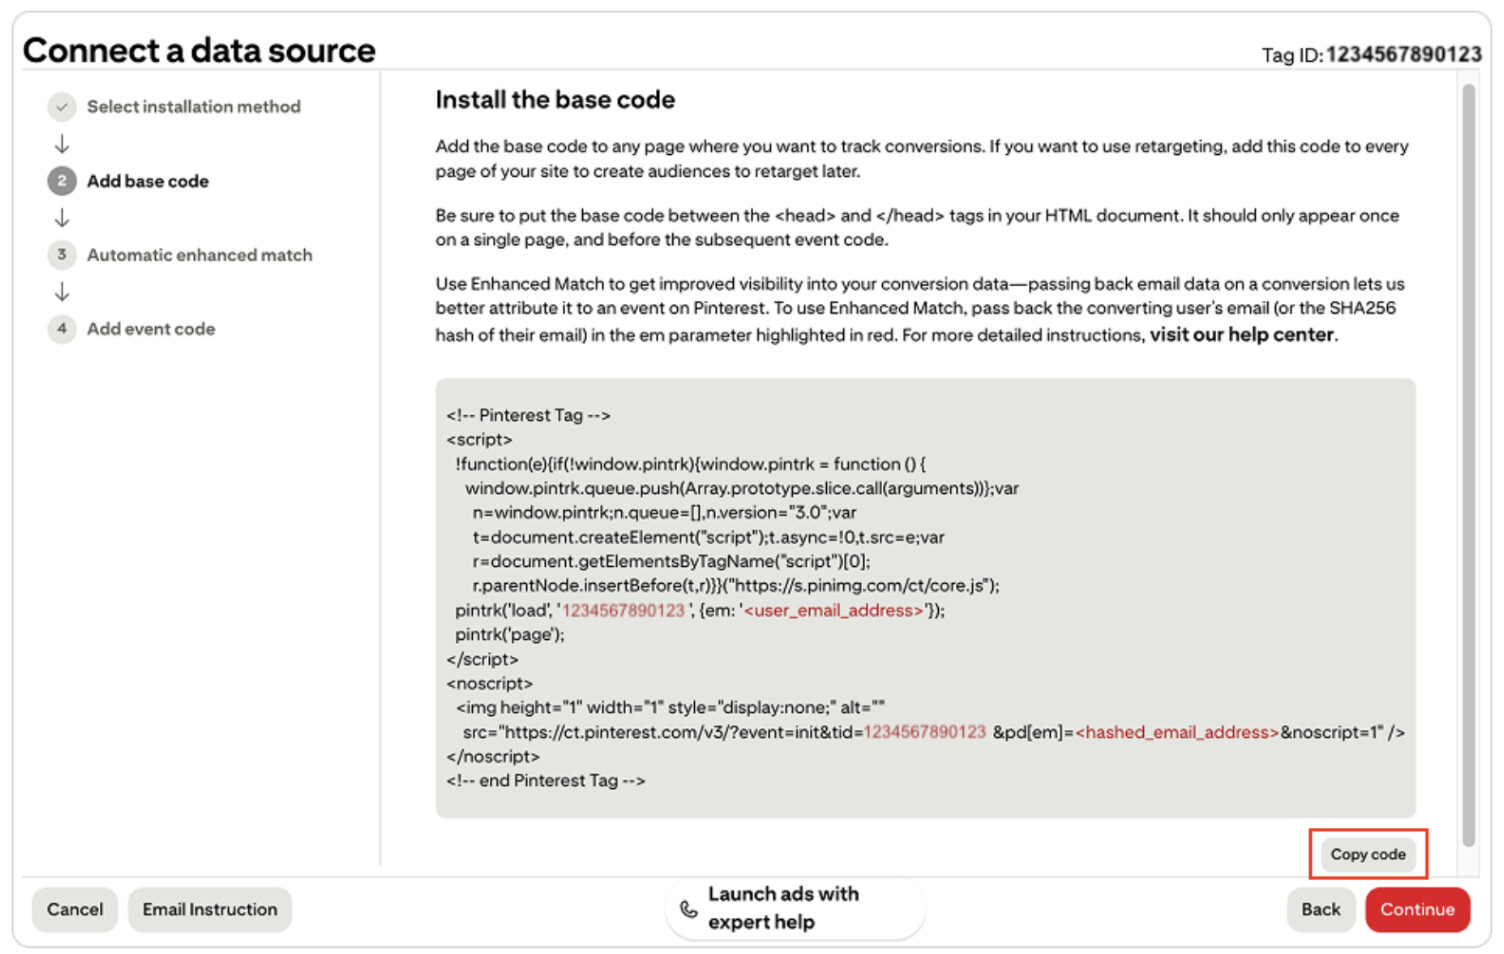Click the arrow between steps 2 and 3

coord(62,217)
